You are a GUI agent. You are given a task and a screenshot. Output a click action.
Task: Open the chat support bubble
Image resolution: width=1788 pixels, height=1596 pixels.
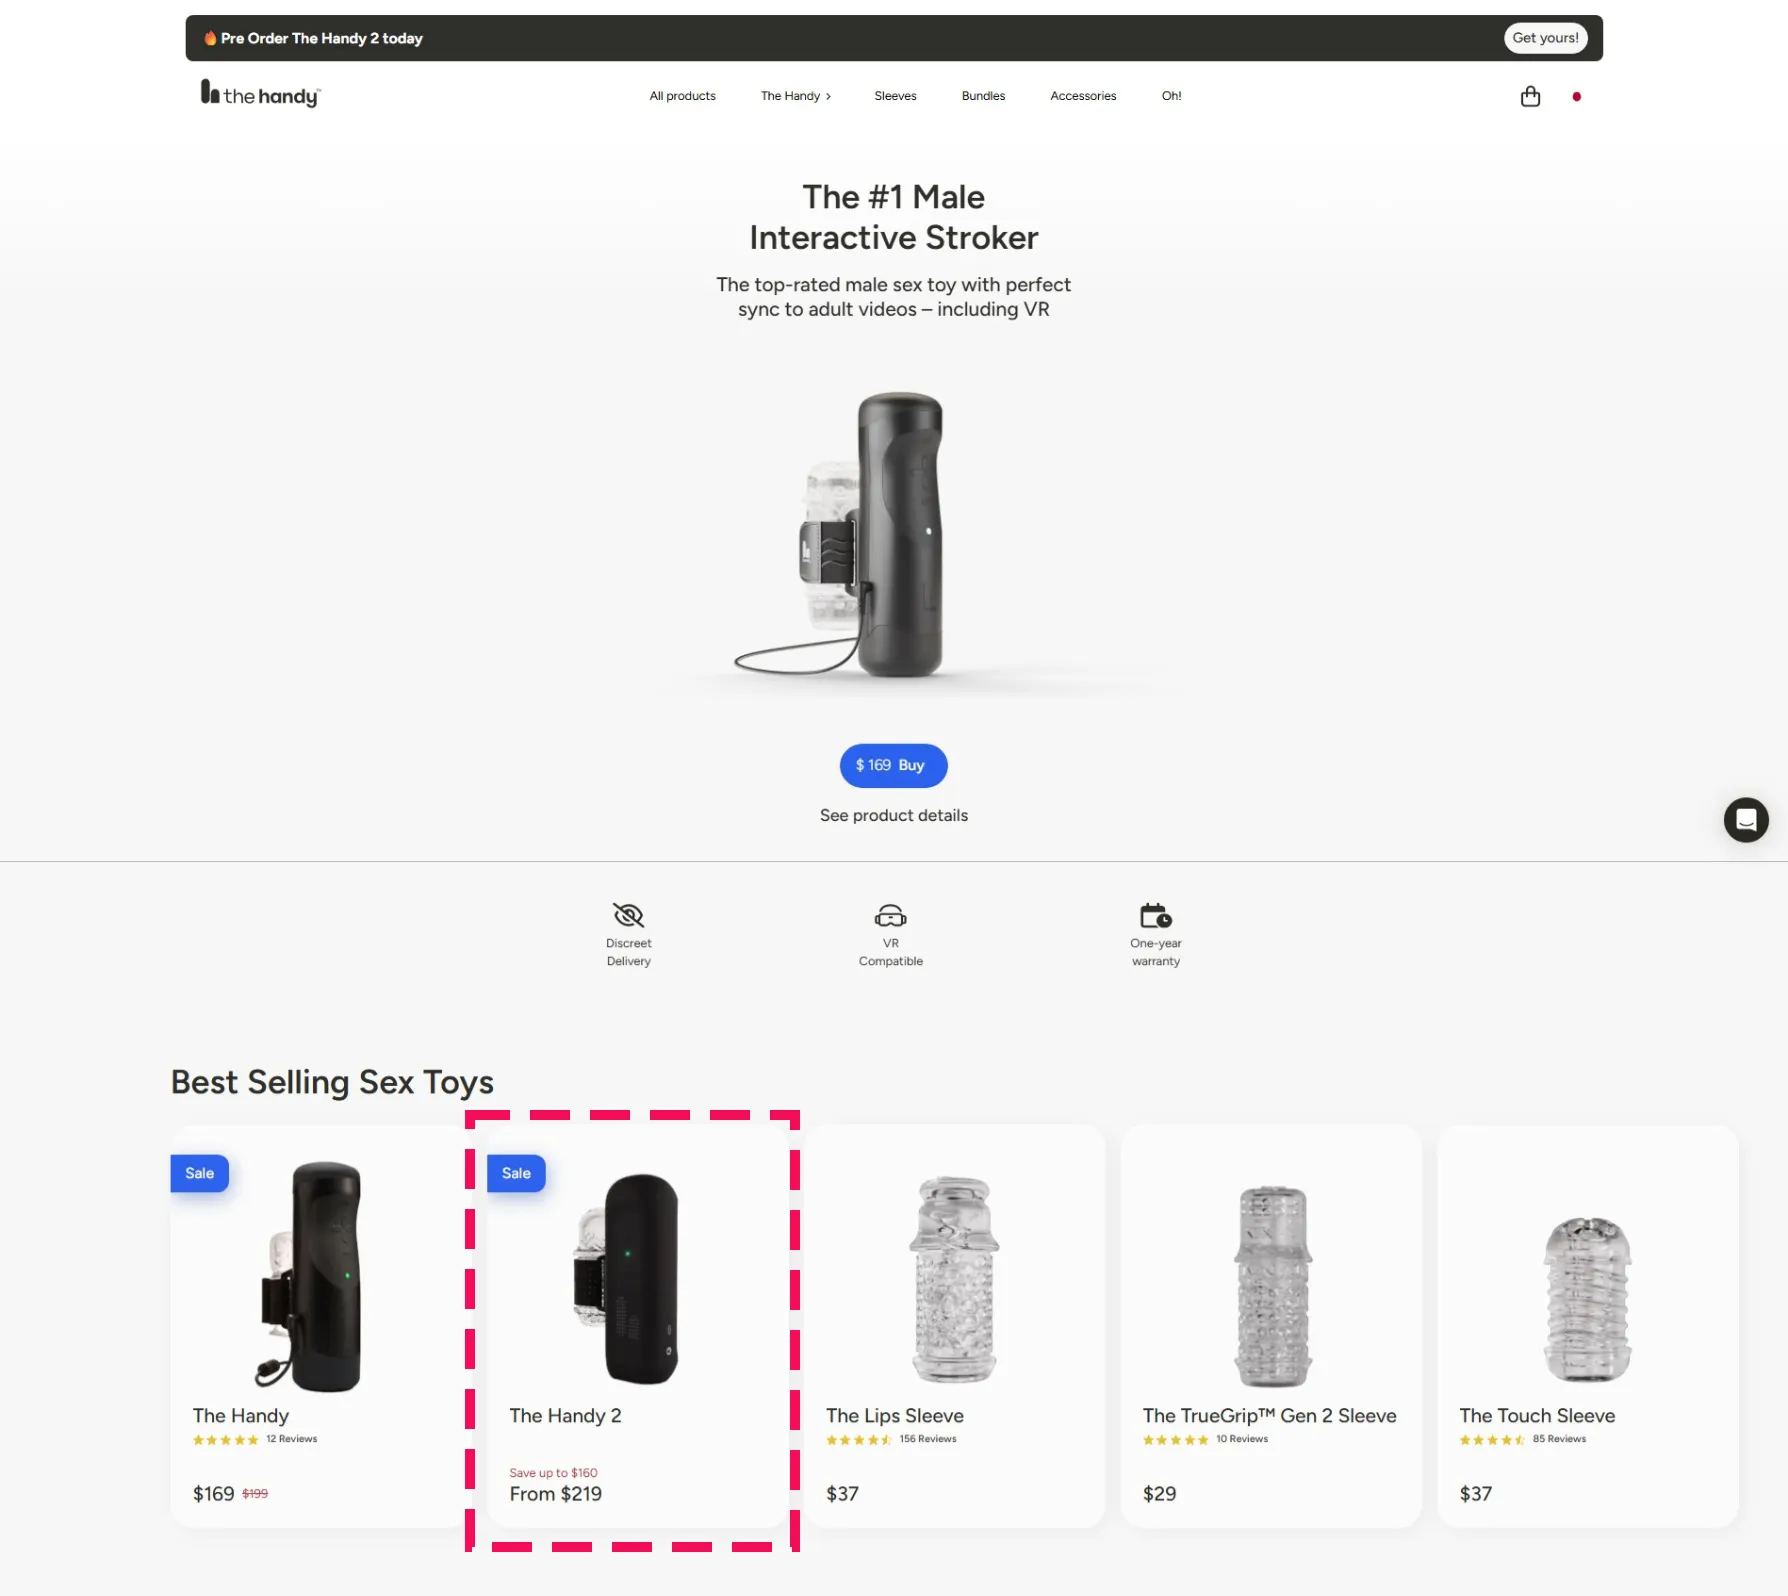click(1746, 820)
